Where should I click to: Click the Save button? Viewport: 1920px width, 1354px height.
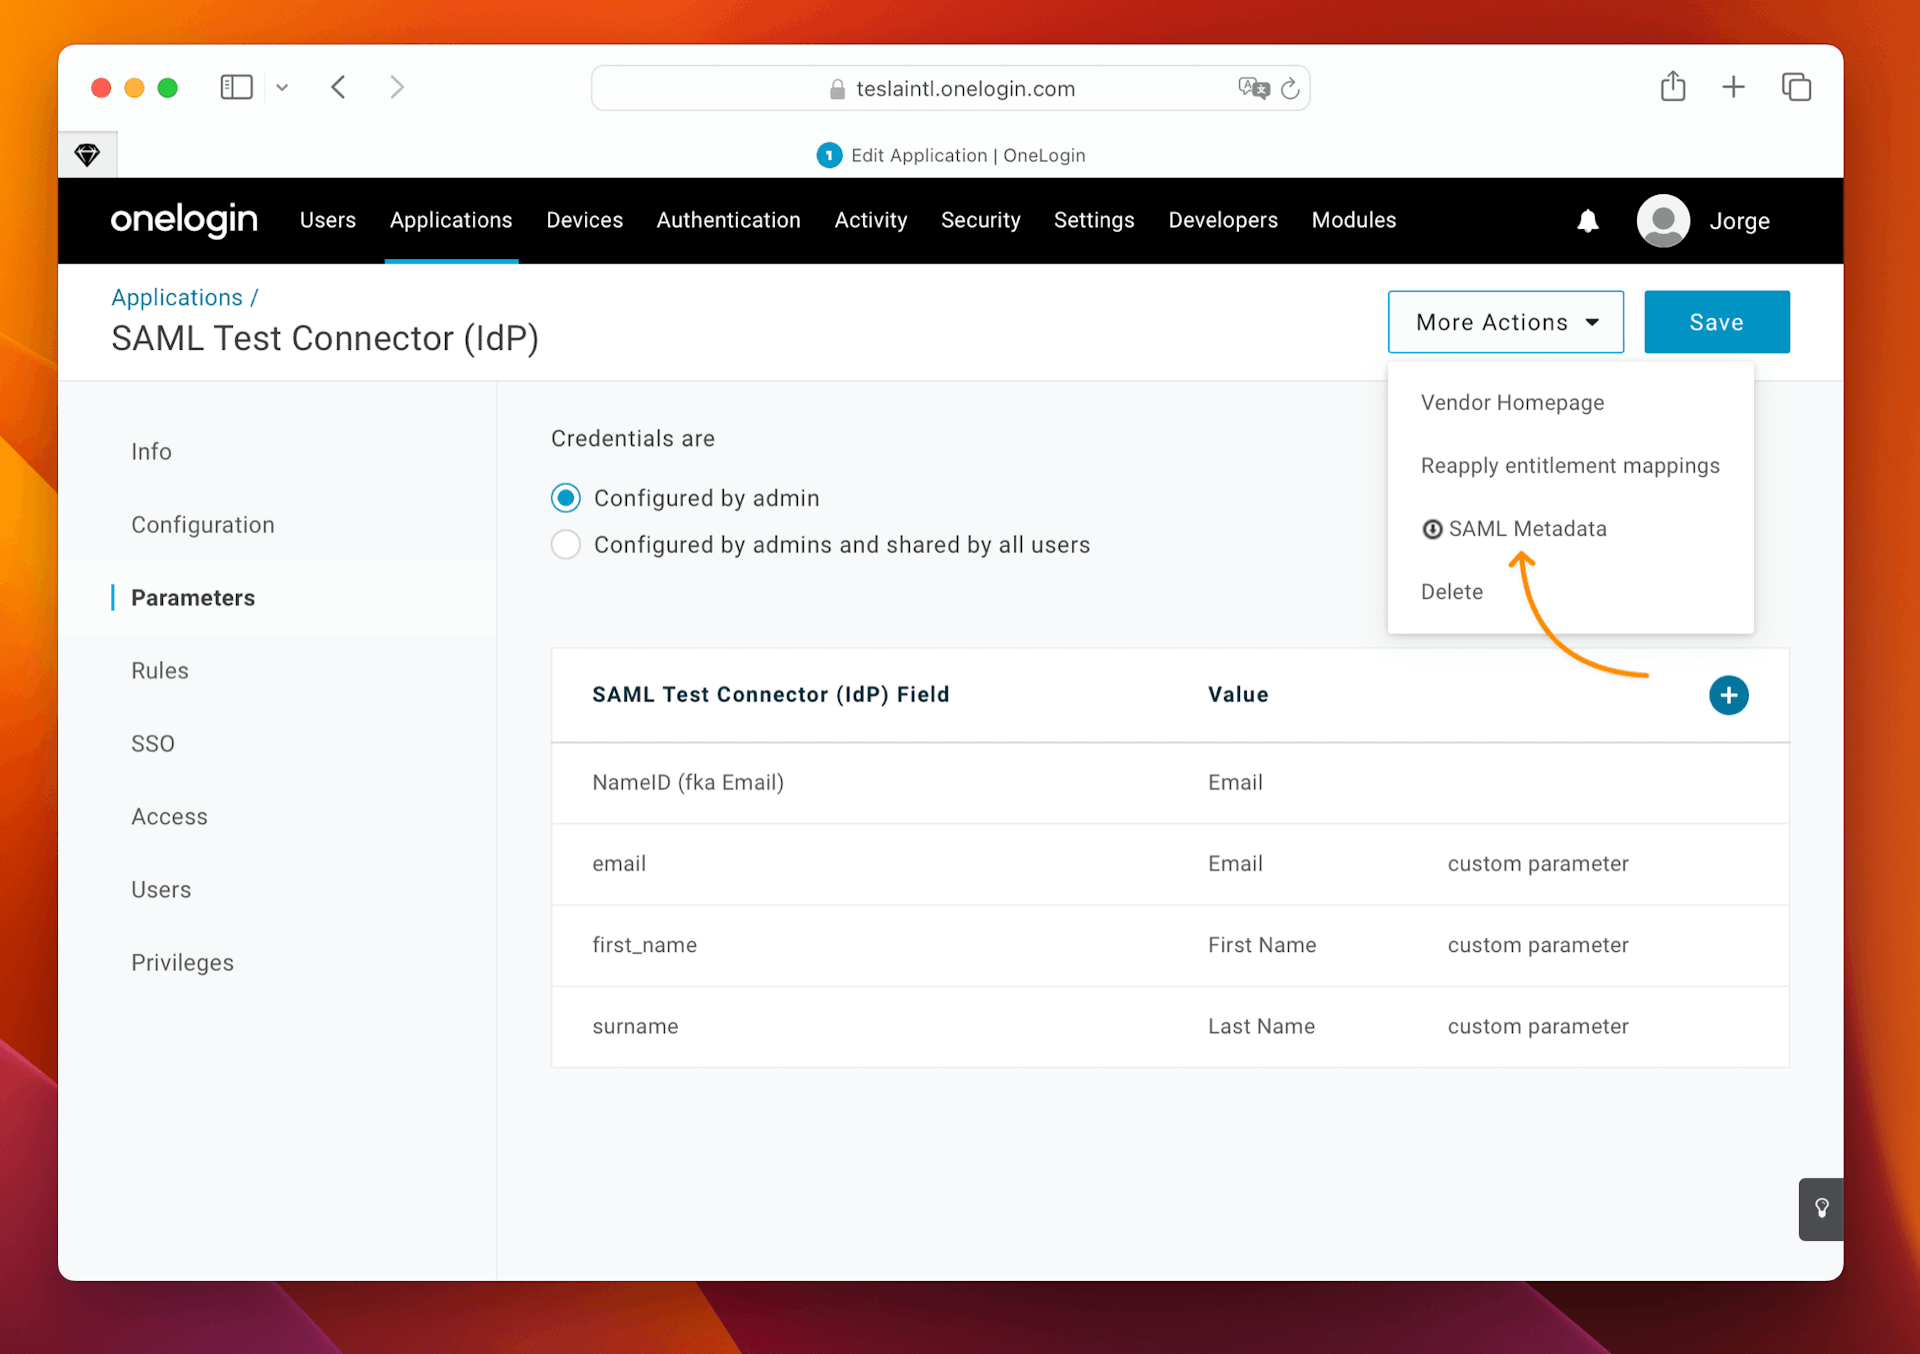click(1716, 322)
